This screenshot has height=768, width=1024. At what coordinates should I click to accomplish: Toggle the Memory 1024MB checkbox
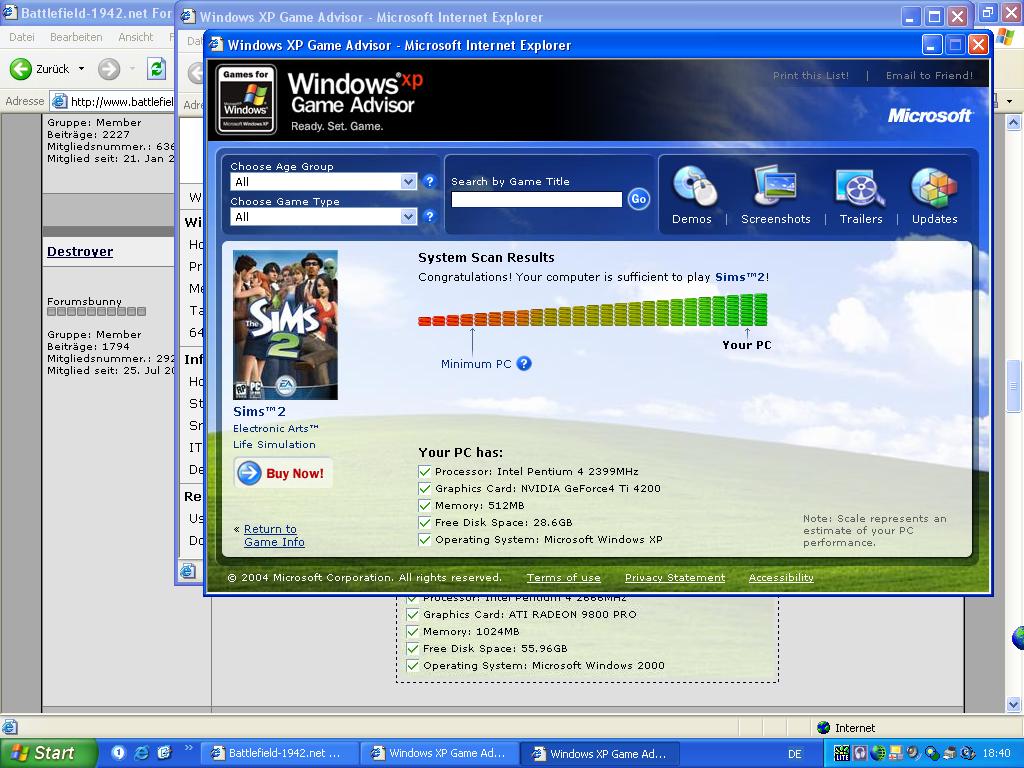pyautogui.click(x=412, y=631)
